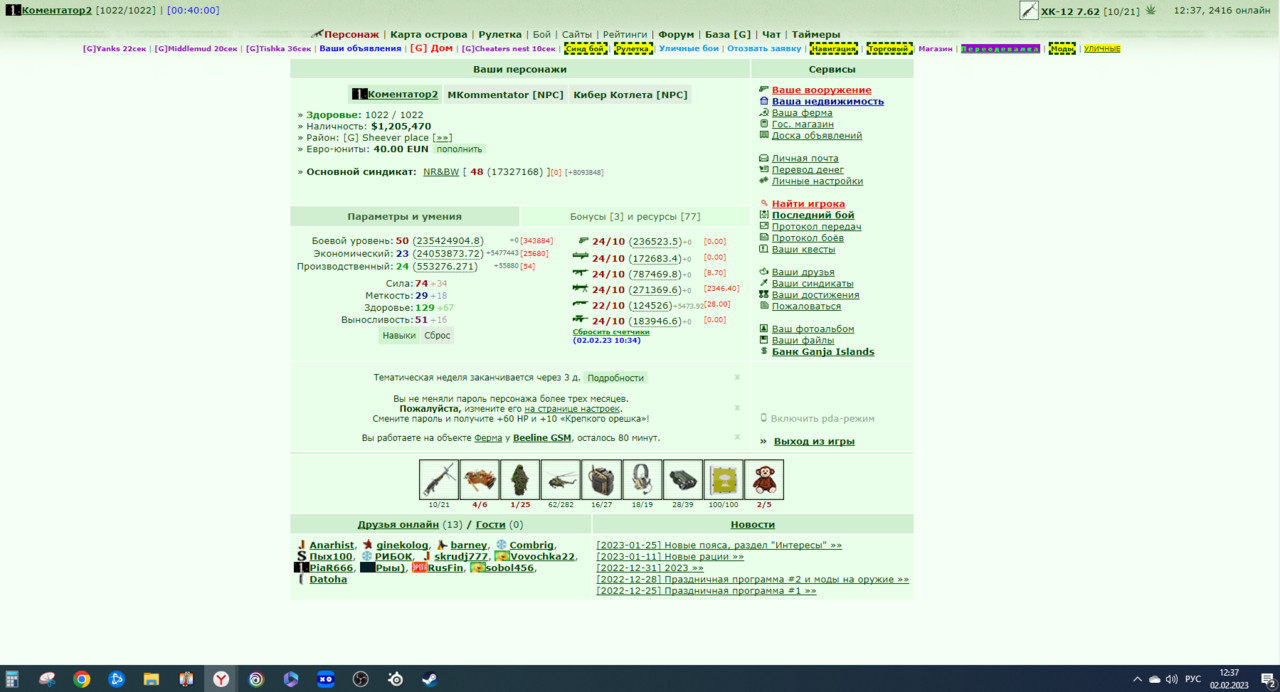The width and height of the screenshot is (1280, 692).
Task: Open the machine gun item slot 10/21
Action: pyautogui.click(x=439, y=480)
